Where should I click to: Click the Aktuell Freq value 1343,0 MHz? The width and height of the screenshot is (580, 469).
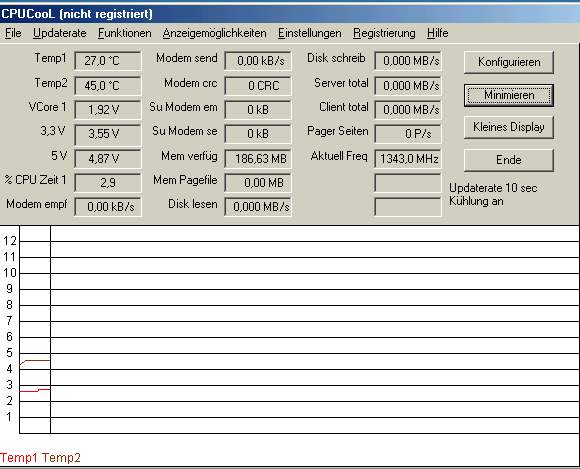point(408,159)
